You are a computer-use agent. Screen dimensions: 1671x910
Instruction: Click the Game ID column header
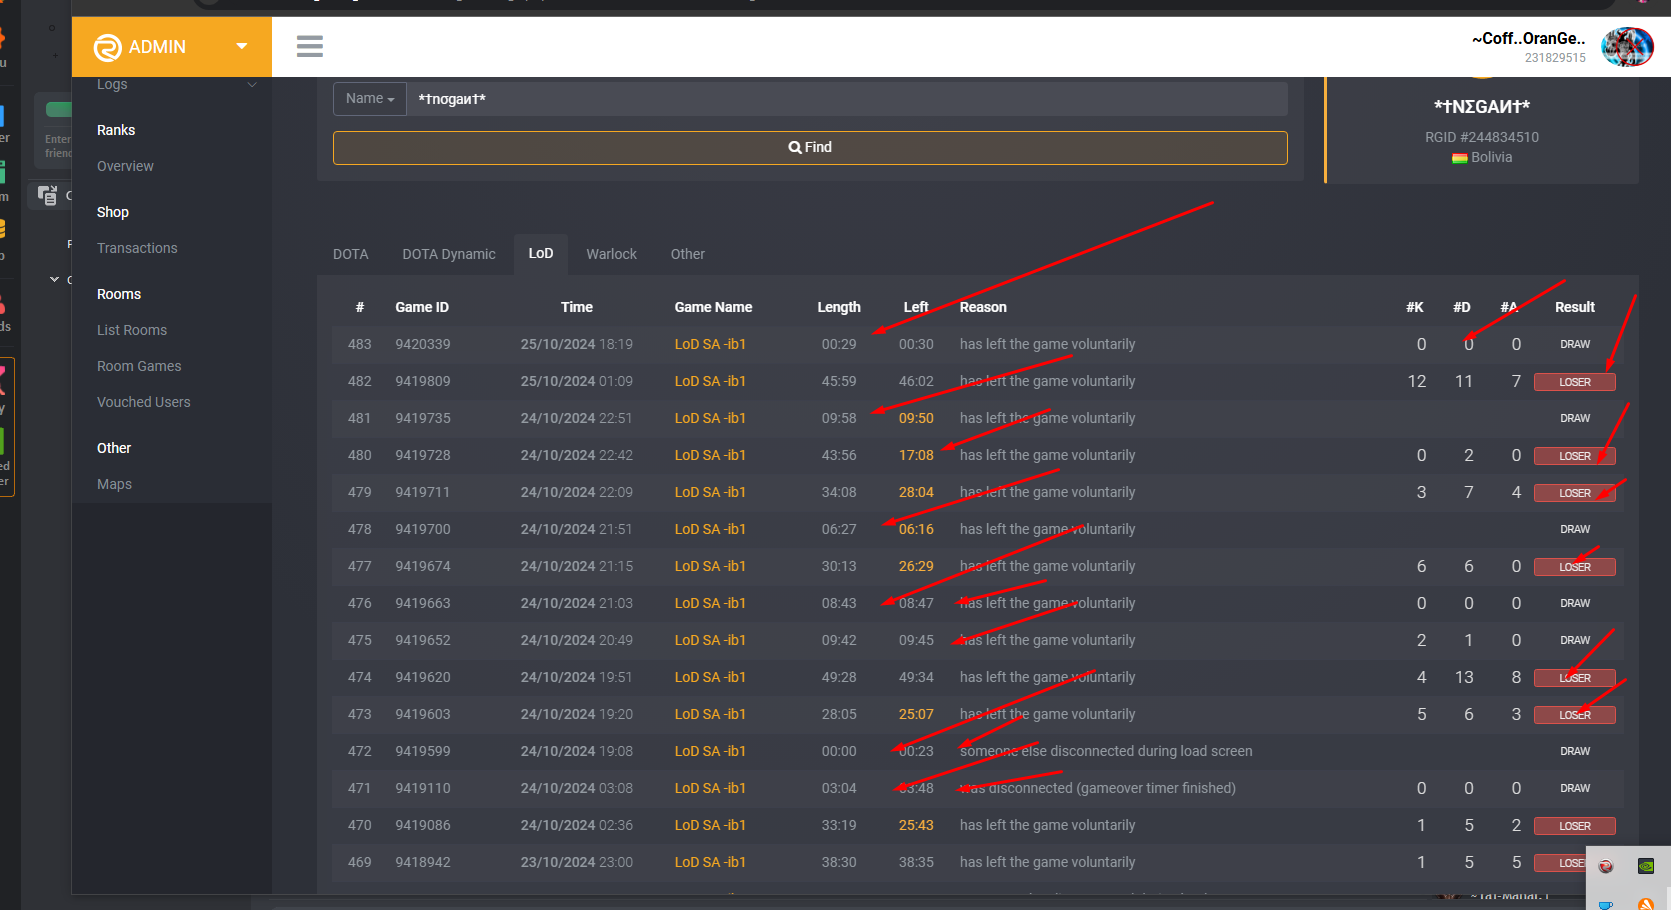(x=422, y=307)
